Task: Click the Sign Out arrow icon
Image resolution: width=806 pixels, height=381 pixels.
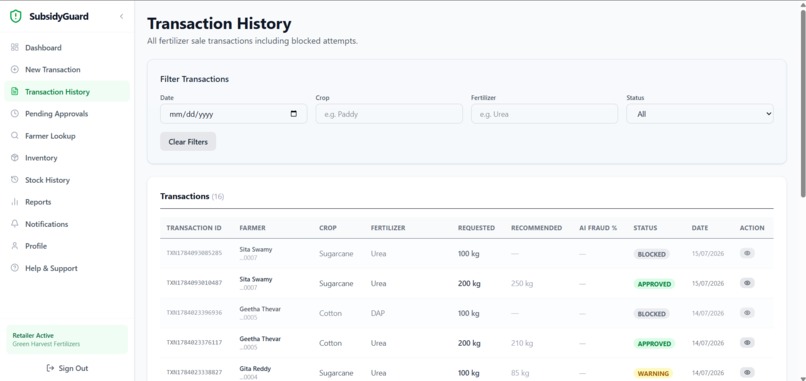Action: pyautogui.click(x=50, y=368)
